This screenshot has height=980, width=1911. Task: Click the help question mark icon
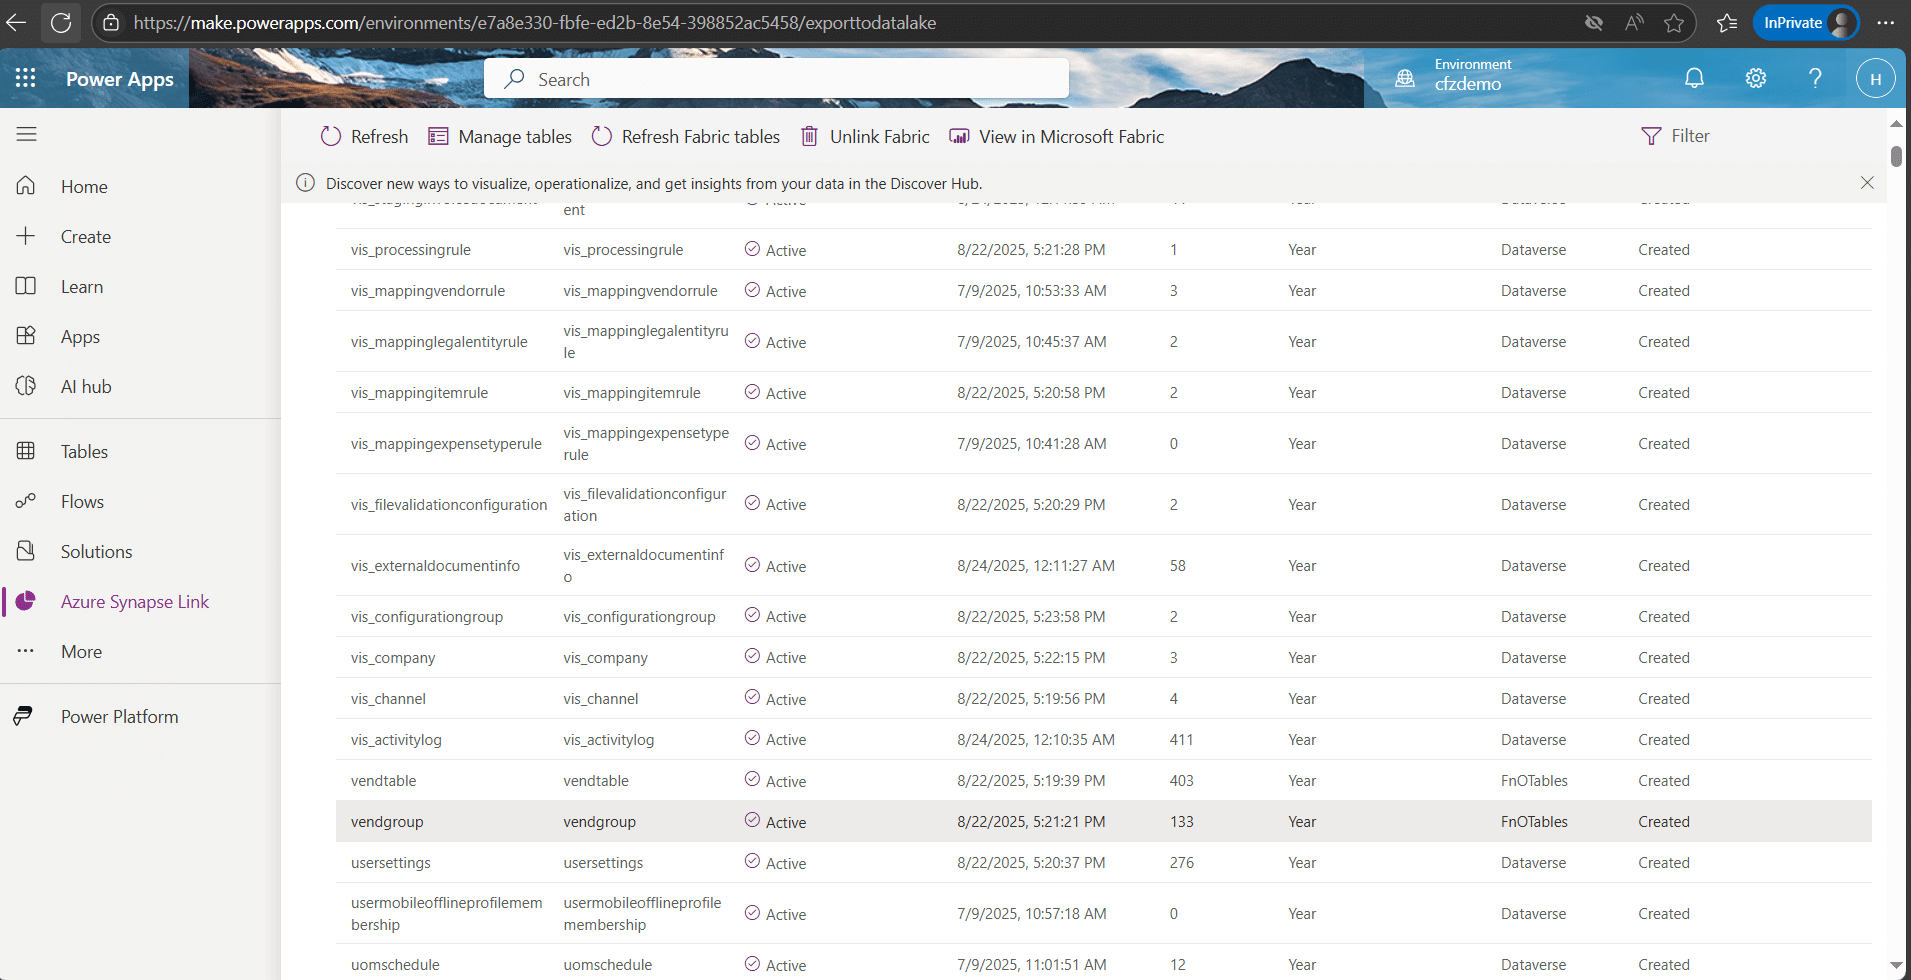[1815, 78]
